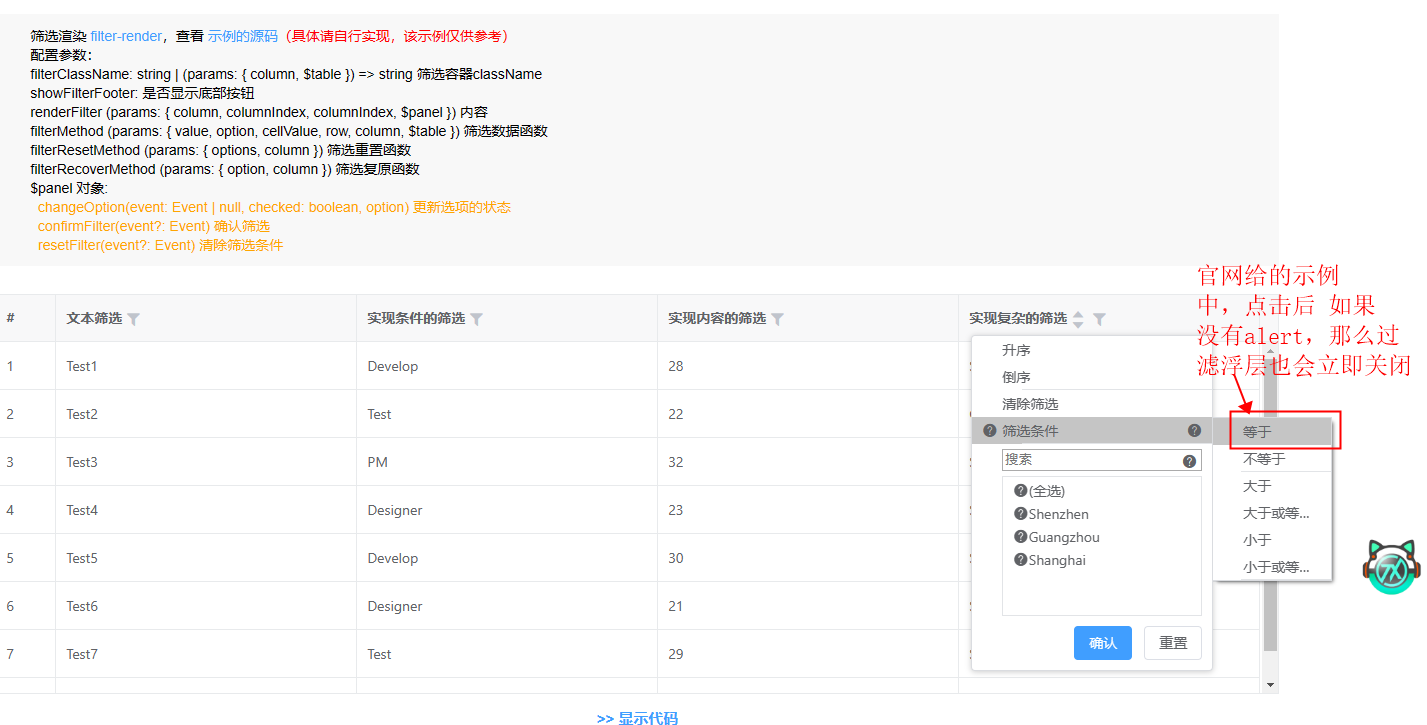1427x725 pixels.
Task: Open the 实现条件的筛选 filter funnel icon
Action: [477, 318]
